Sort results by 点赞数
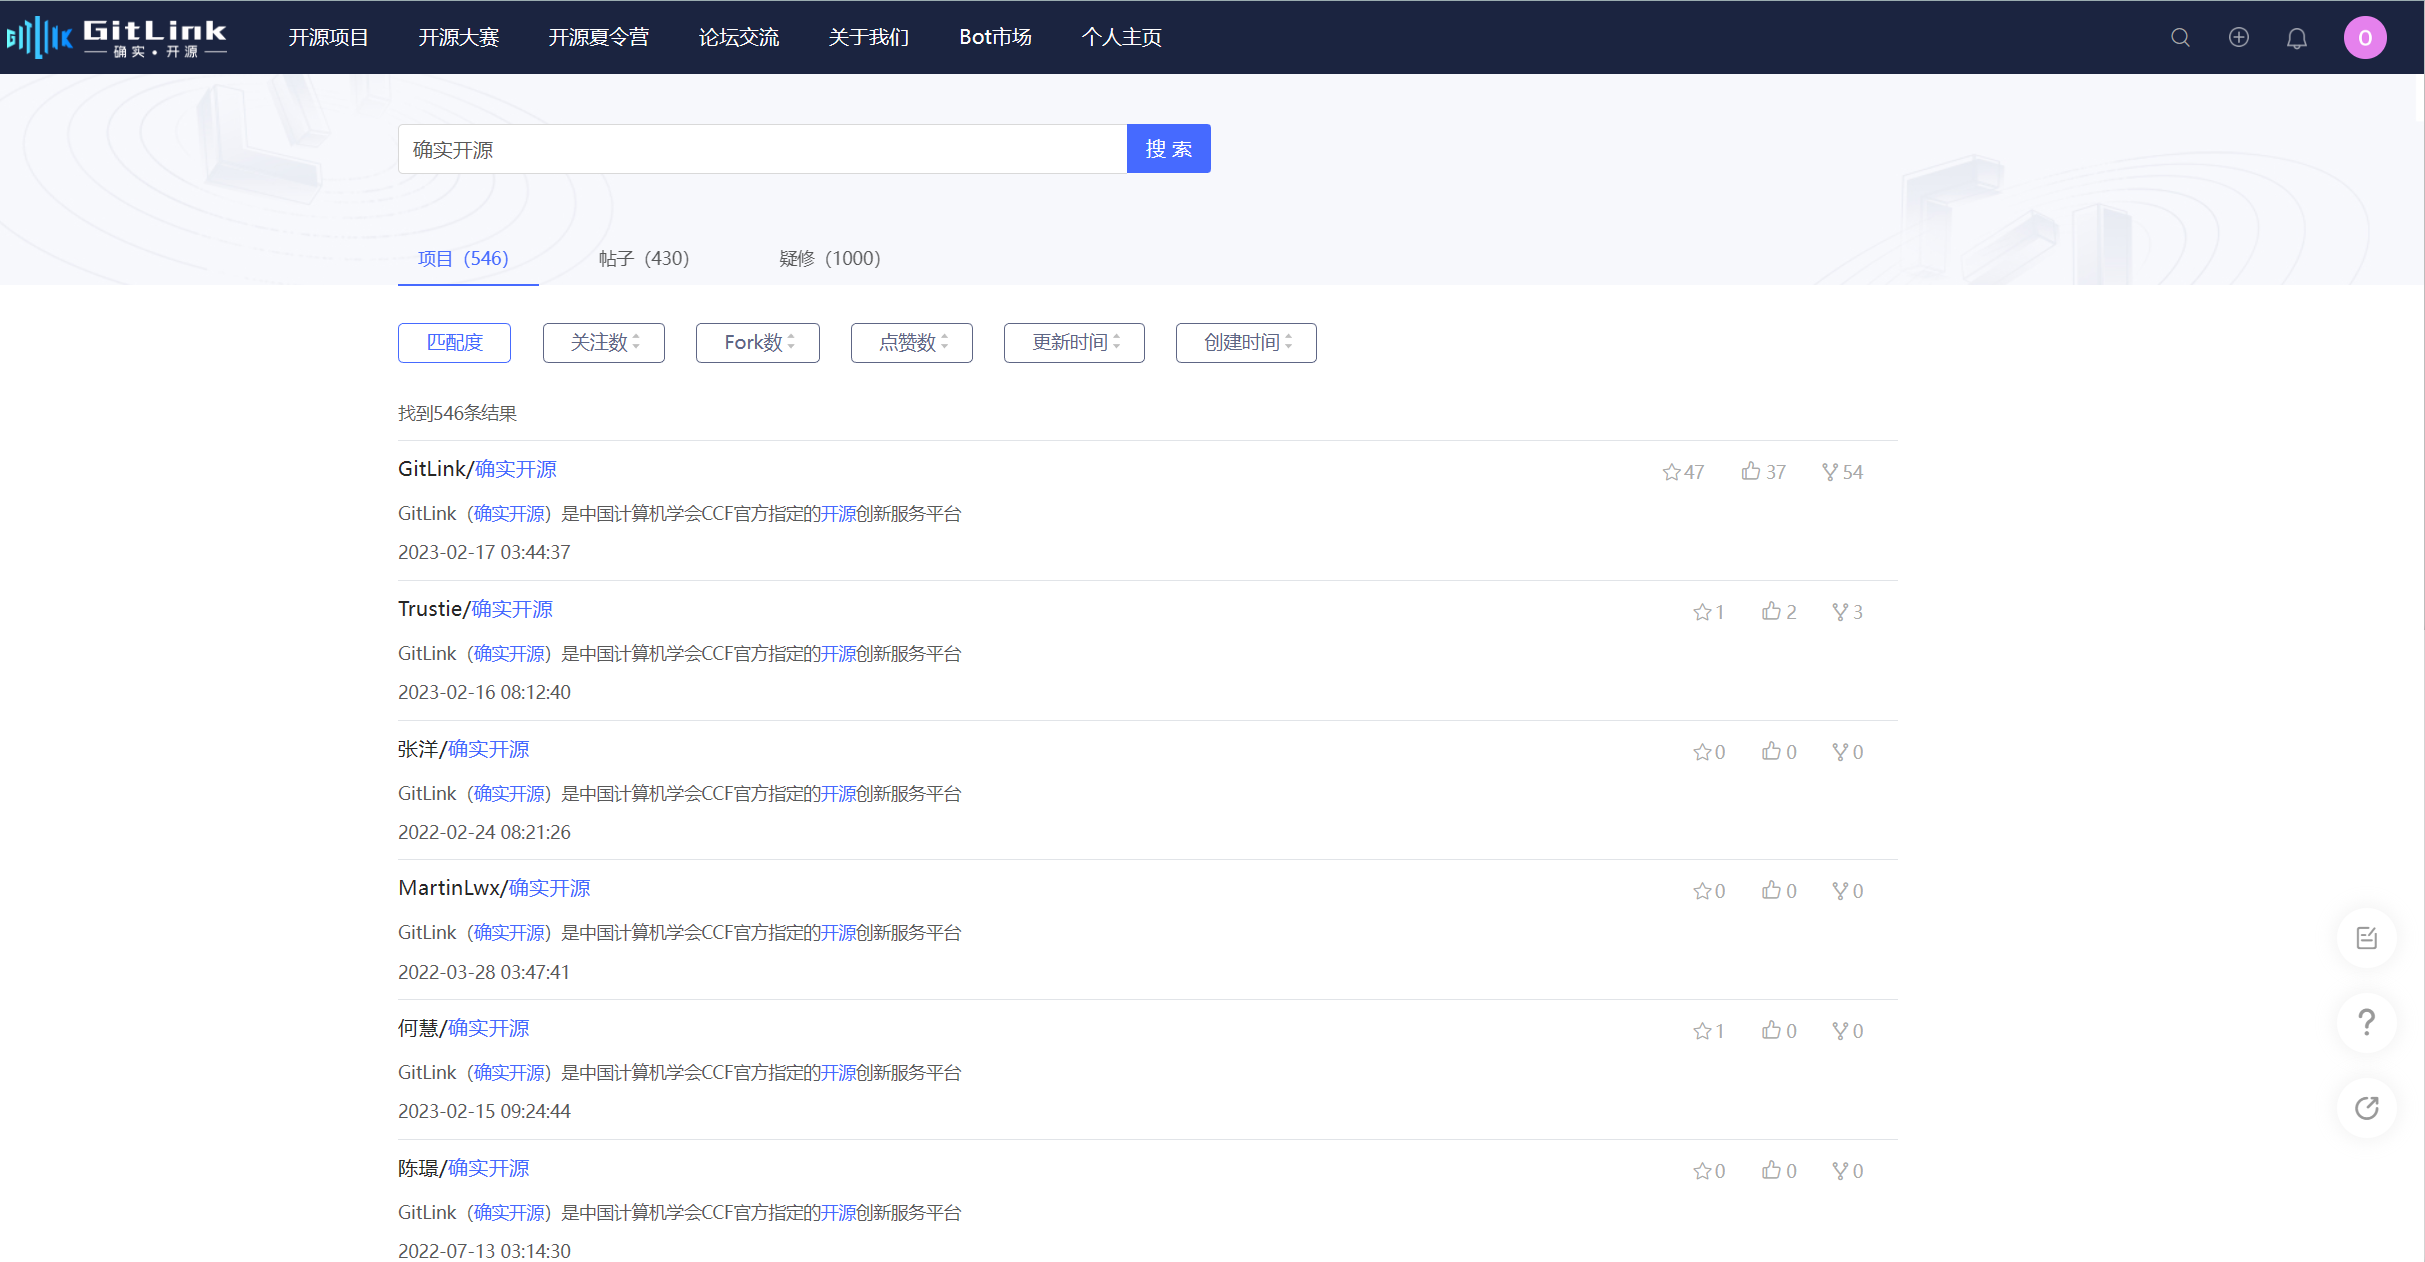Image resolution: width=2425 pixels, height=1262 pixels. 912,343
